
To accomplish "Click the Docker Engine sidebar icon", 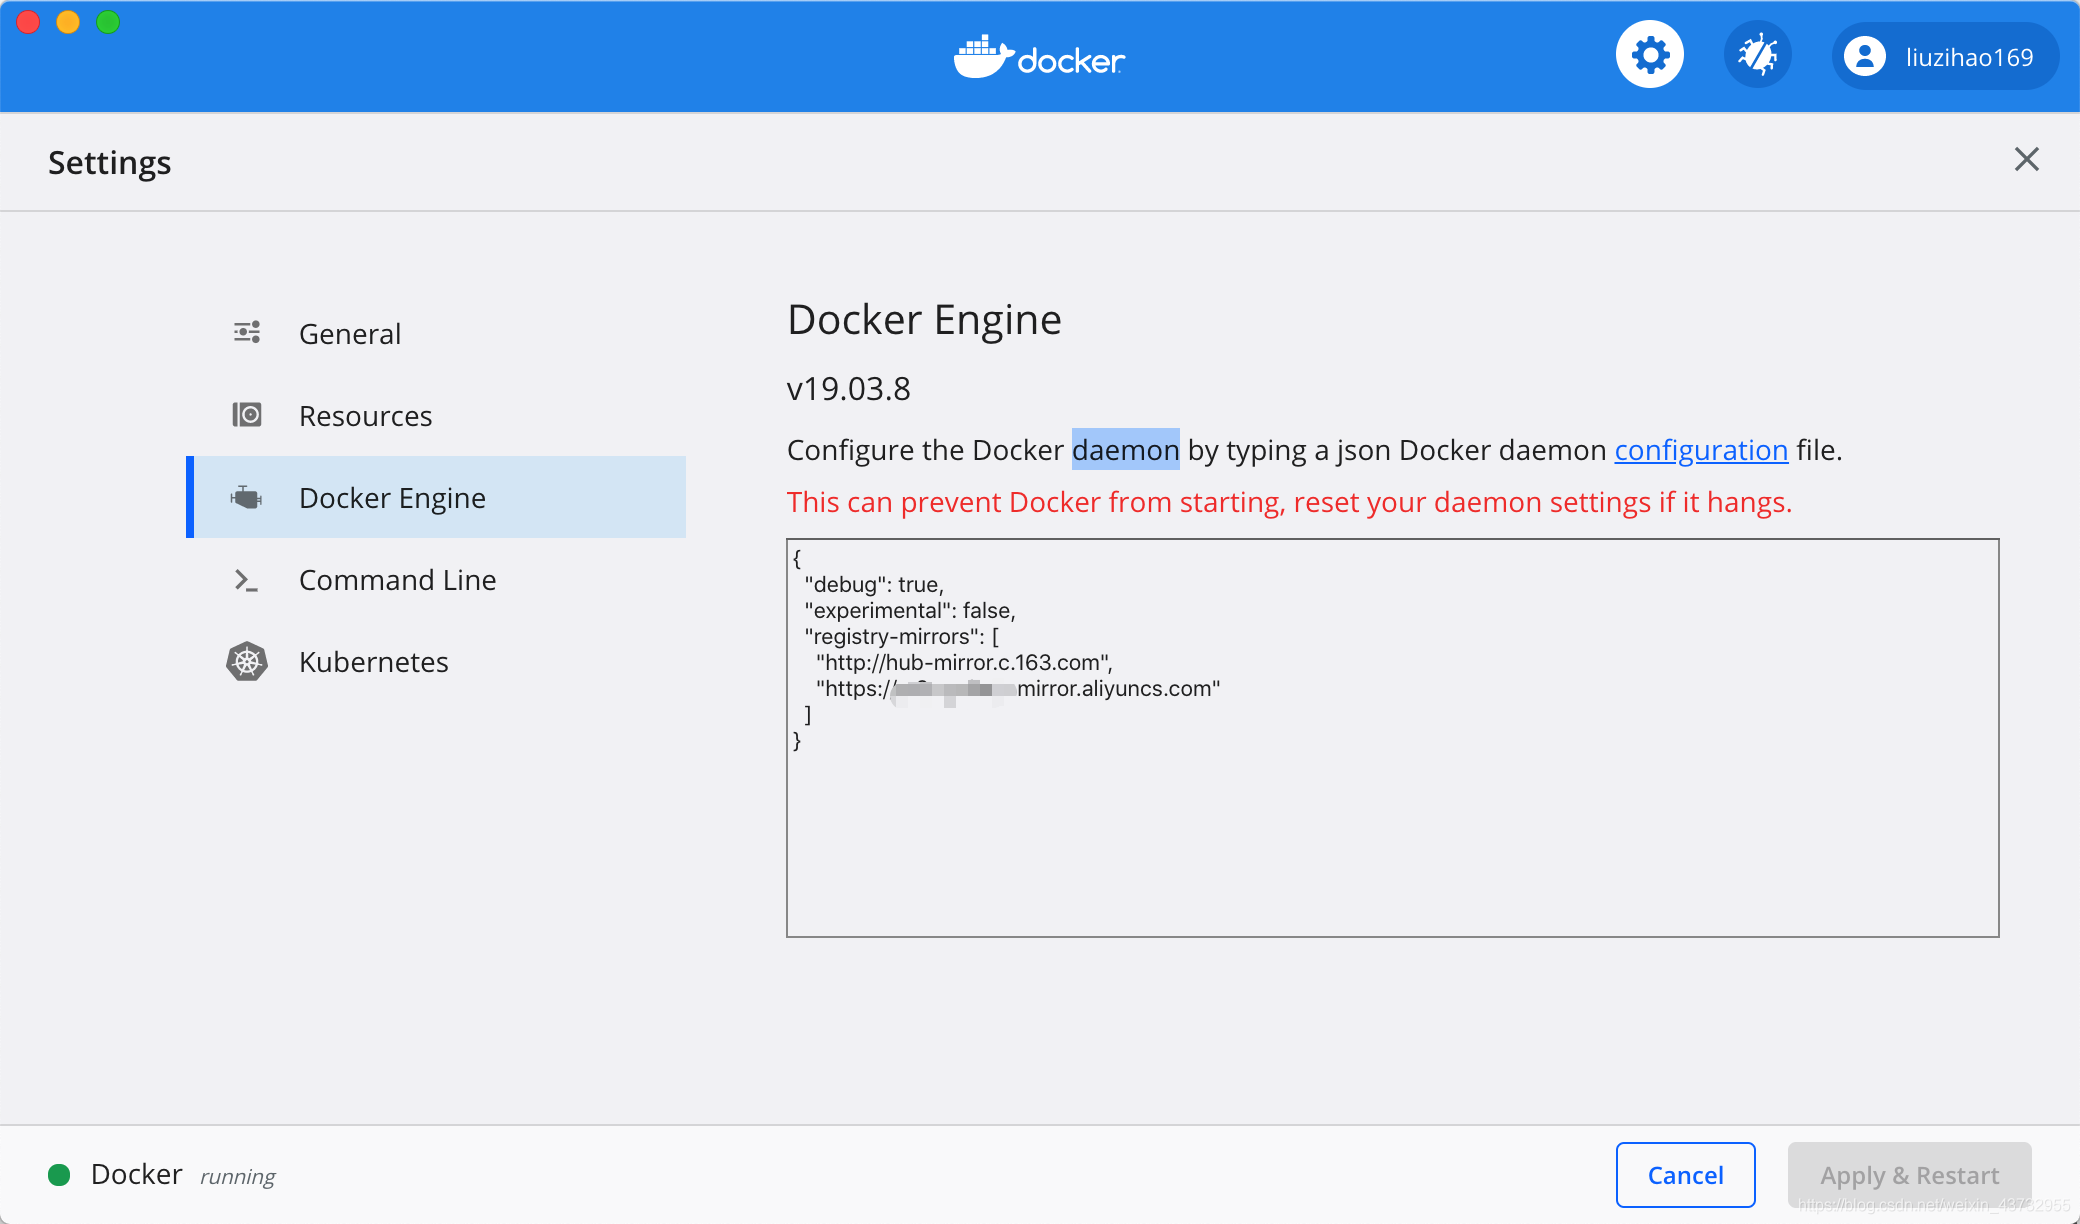I will [x=248, y=495].
